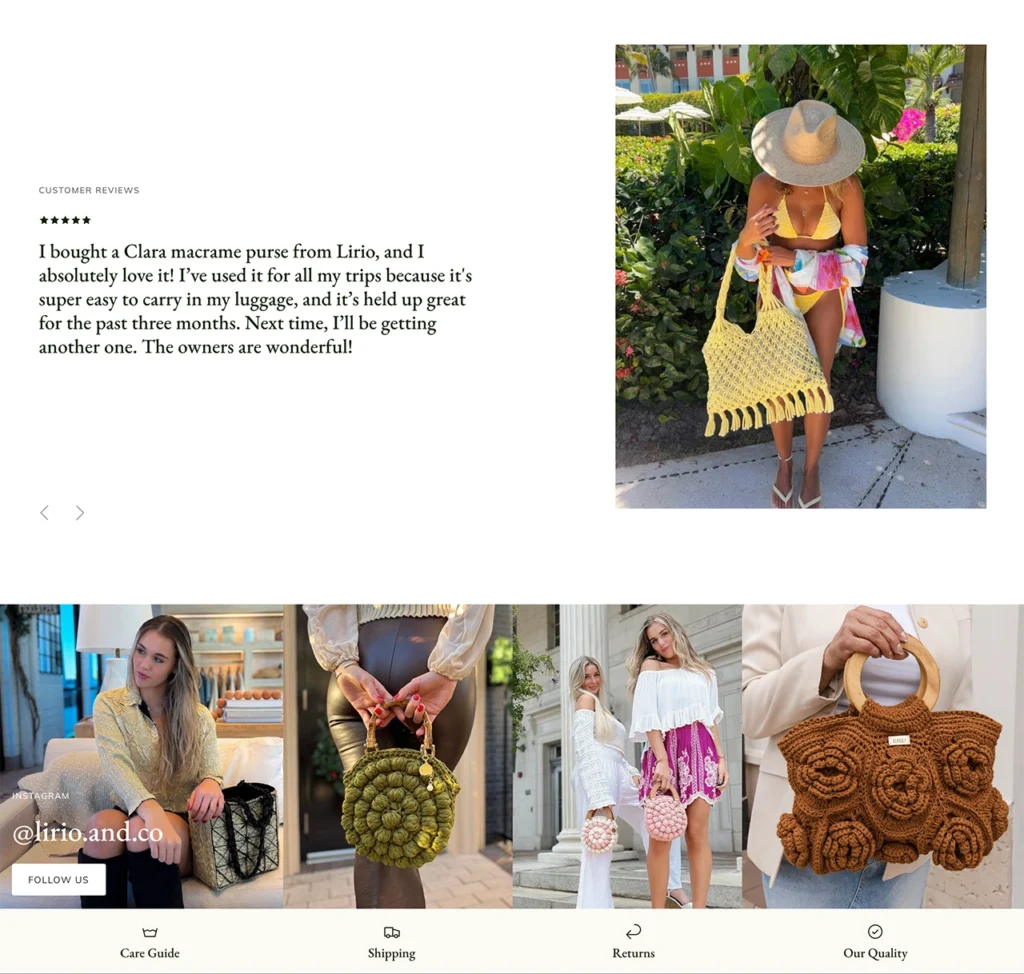Open the yellow macrame purse review photo
The width and height of the screenshot is (1024, 974).
tap(801, 276)
